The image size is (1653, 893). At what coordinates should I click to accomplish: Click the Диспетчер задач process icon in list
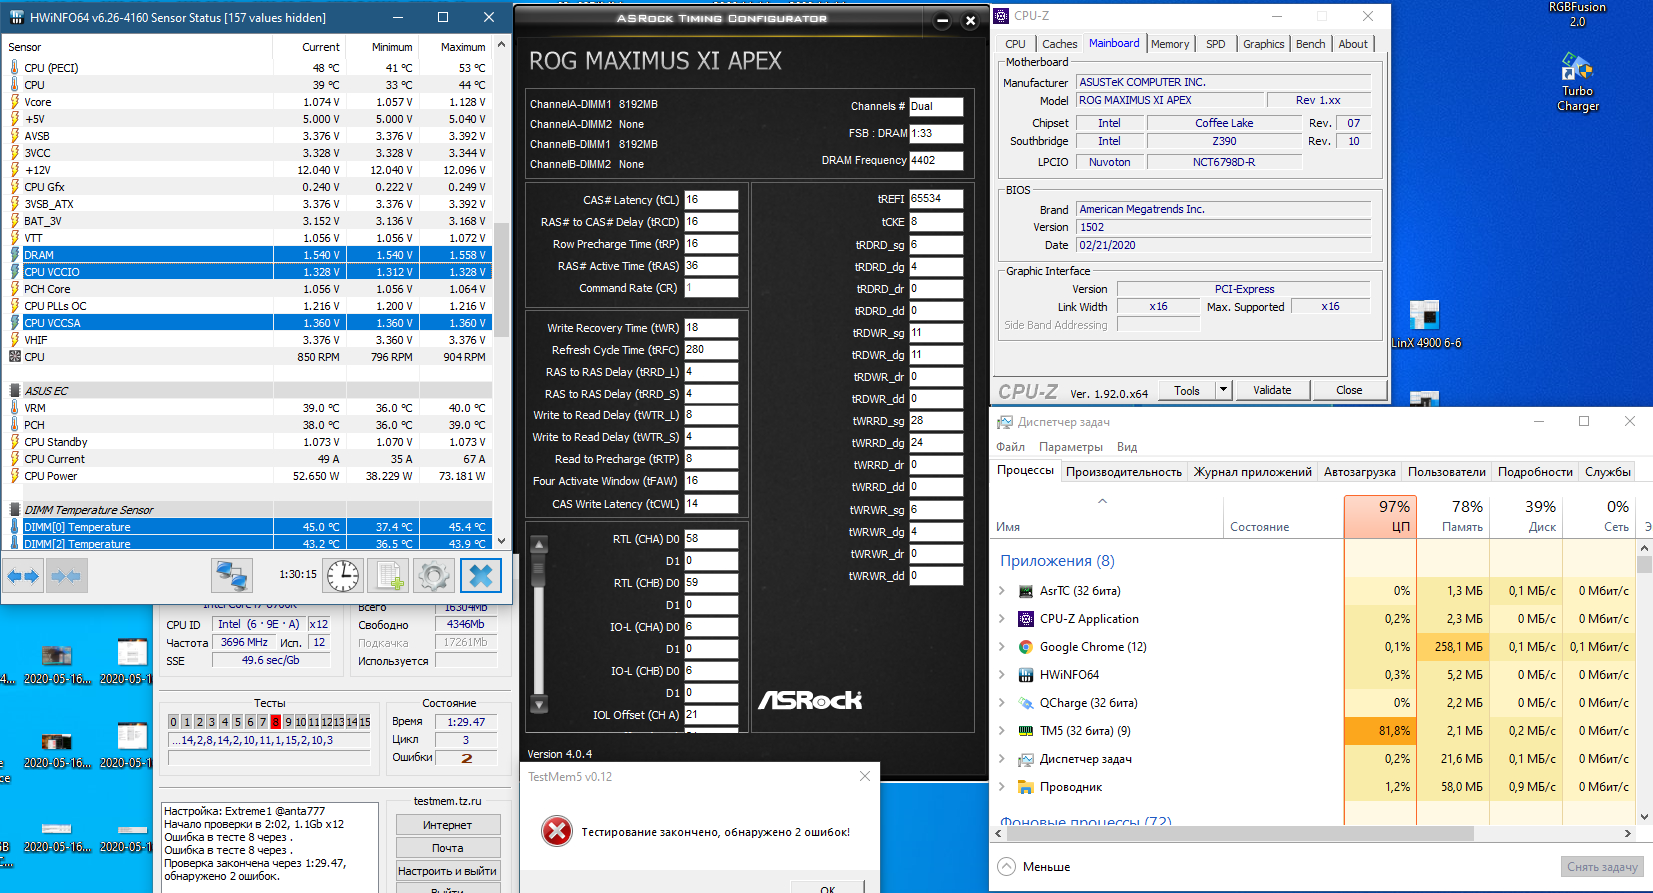(1025, 759)
